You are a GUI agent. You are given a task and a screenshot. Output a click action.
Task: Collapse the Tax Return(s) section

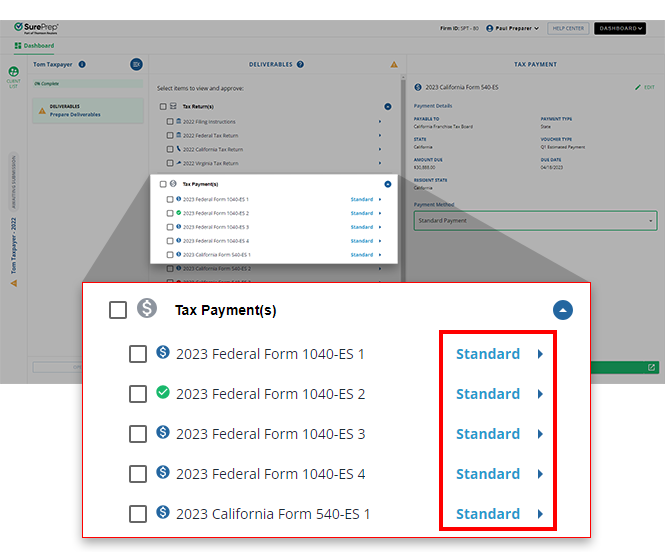click(387, 106)
